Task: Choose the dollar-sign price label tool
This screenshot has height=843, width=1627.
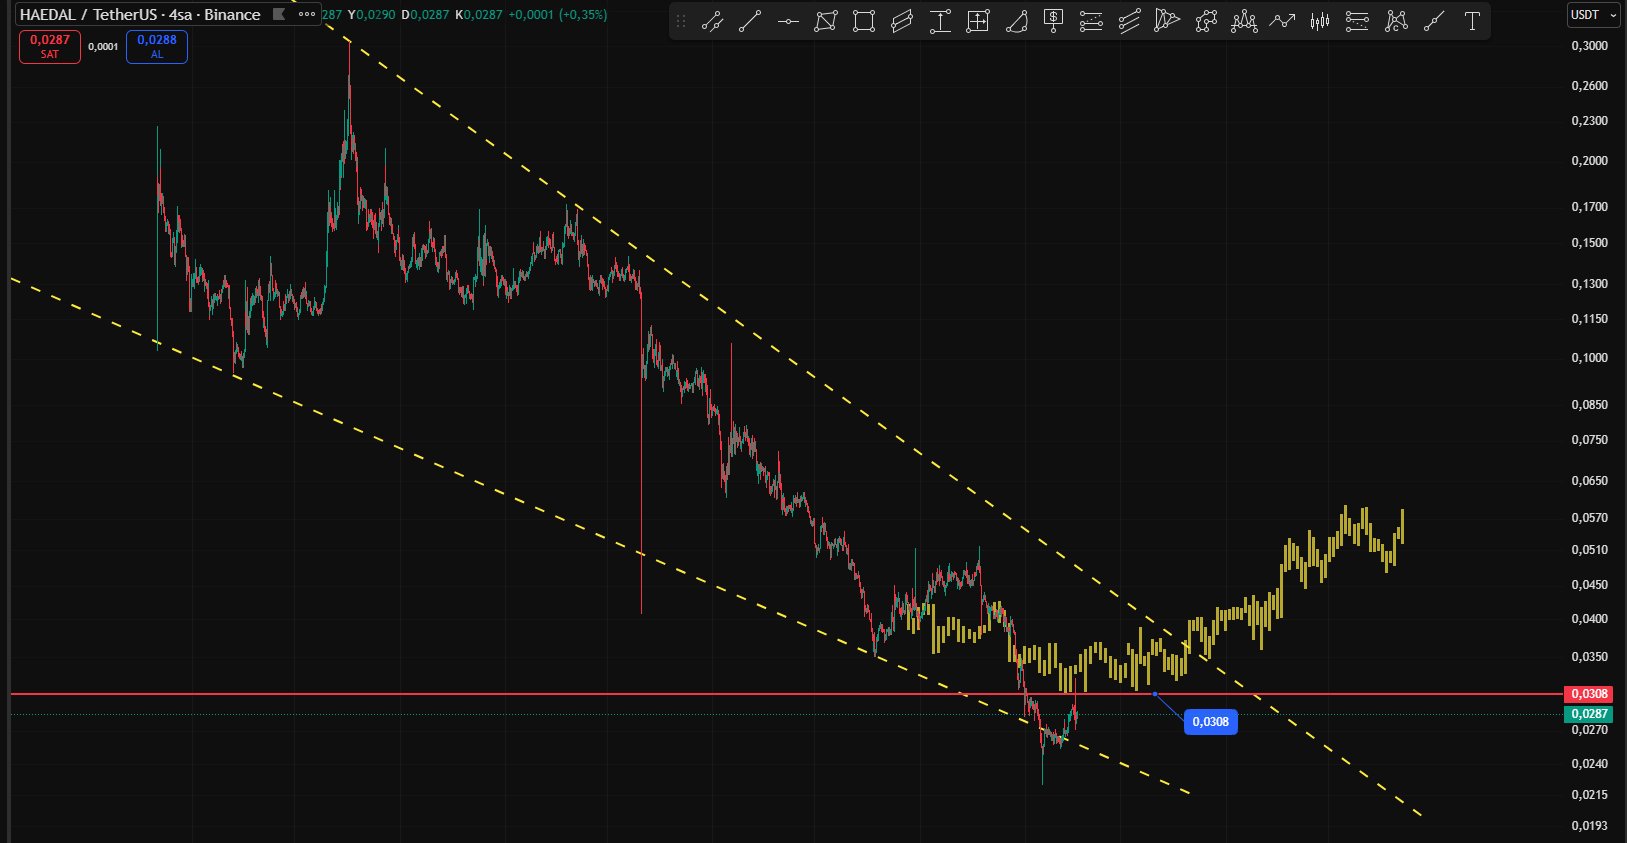Action: pos(1054,21)
